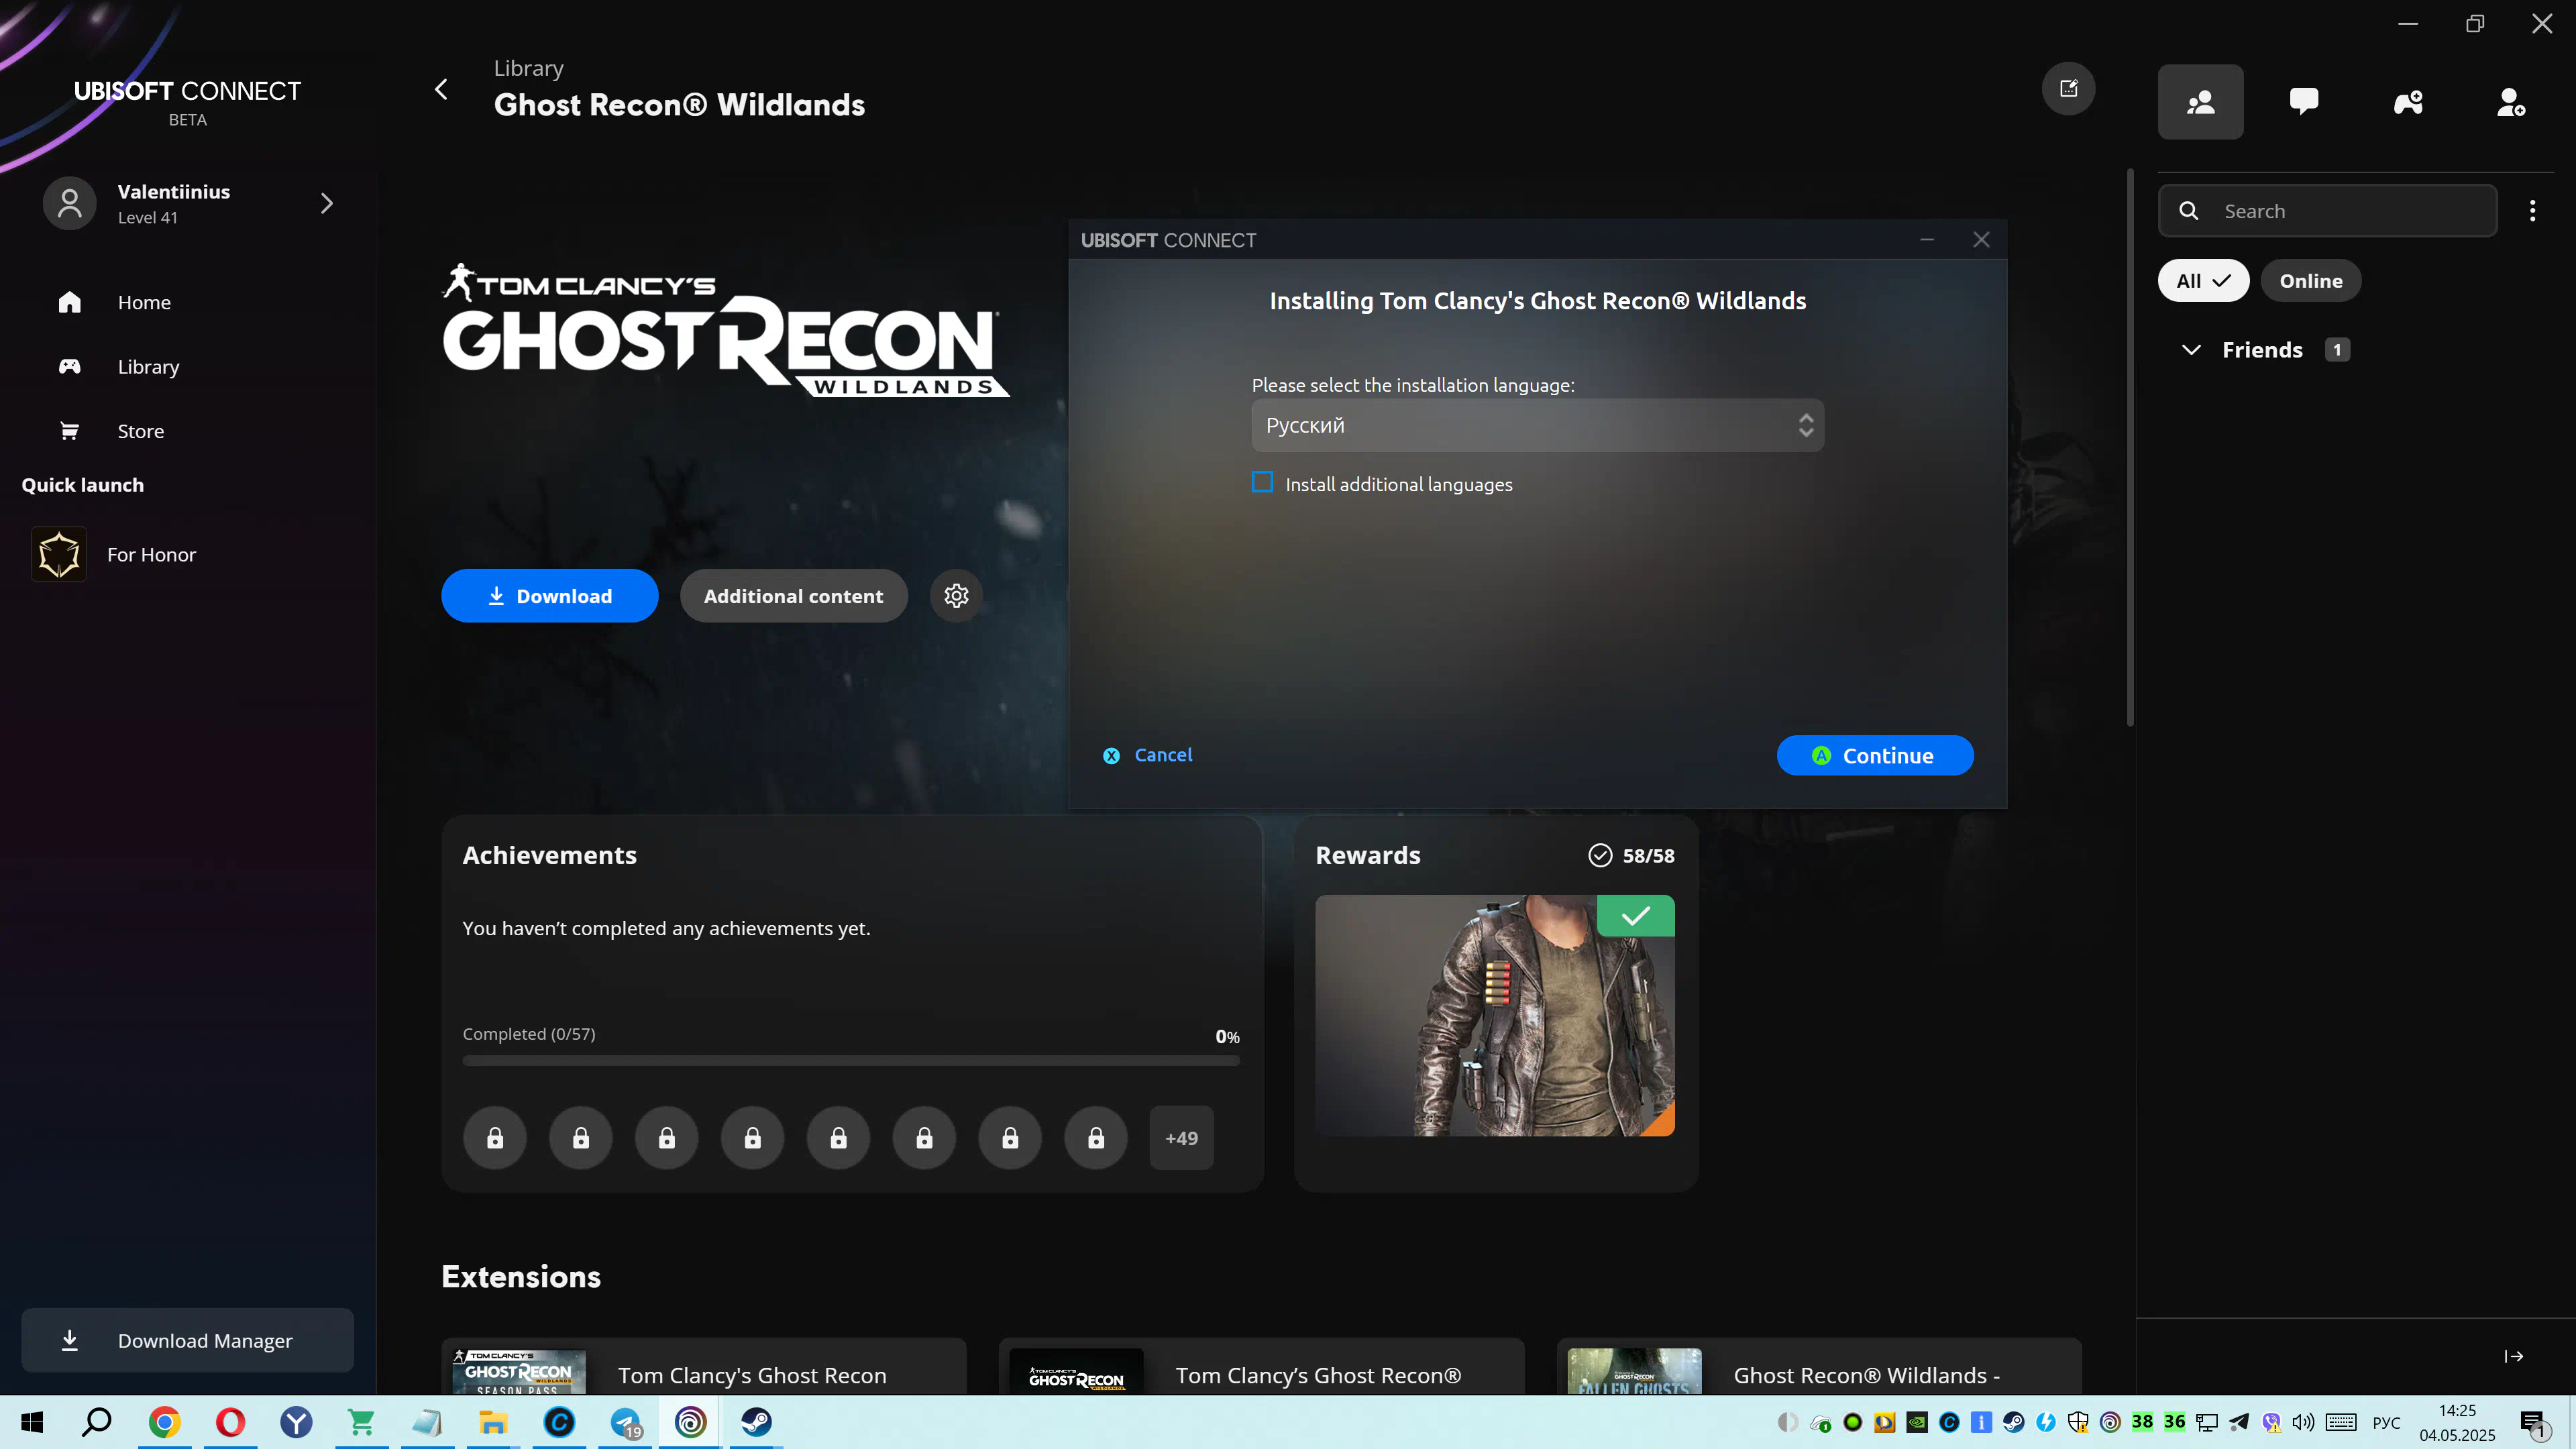This screenshot has width=2576, height=1449.
Task: Click the main page vertical scrollbar
Action: click(x=2130, y=447)
